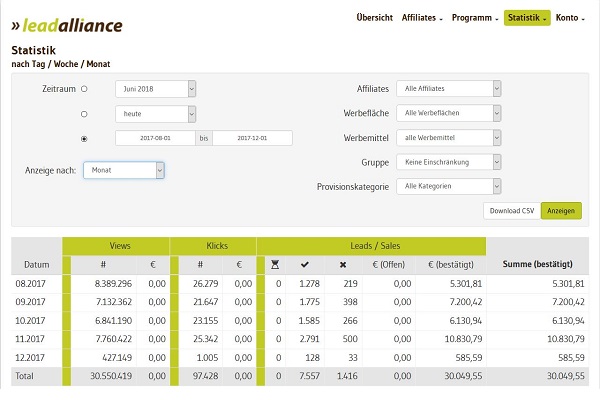Click the start date field 2017-08-01
600x400 pixels.
[155, 138]
